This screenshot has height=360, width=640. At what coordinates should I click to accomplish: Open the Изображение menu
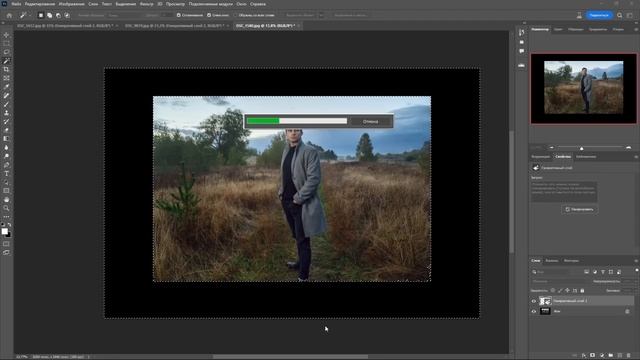coord(71,4)
